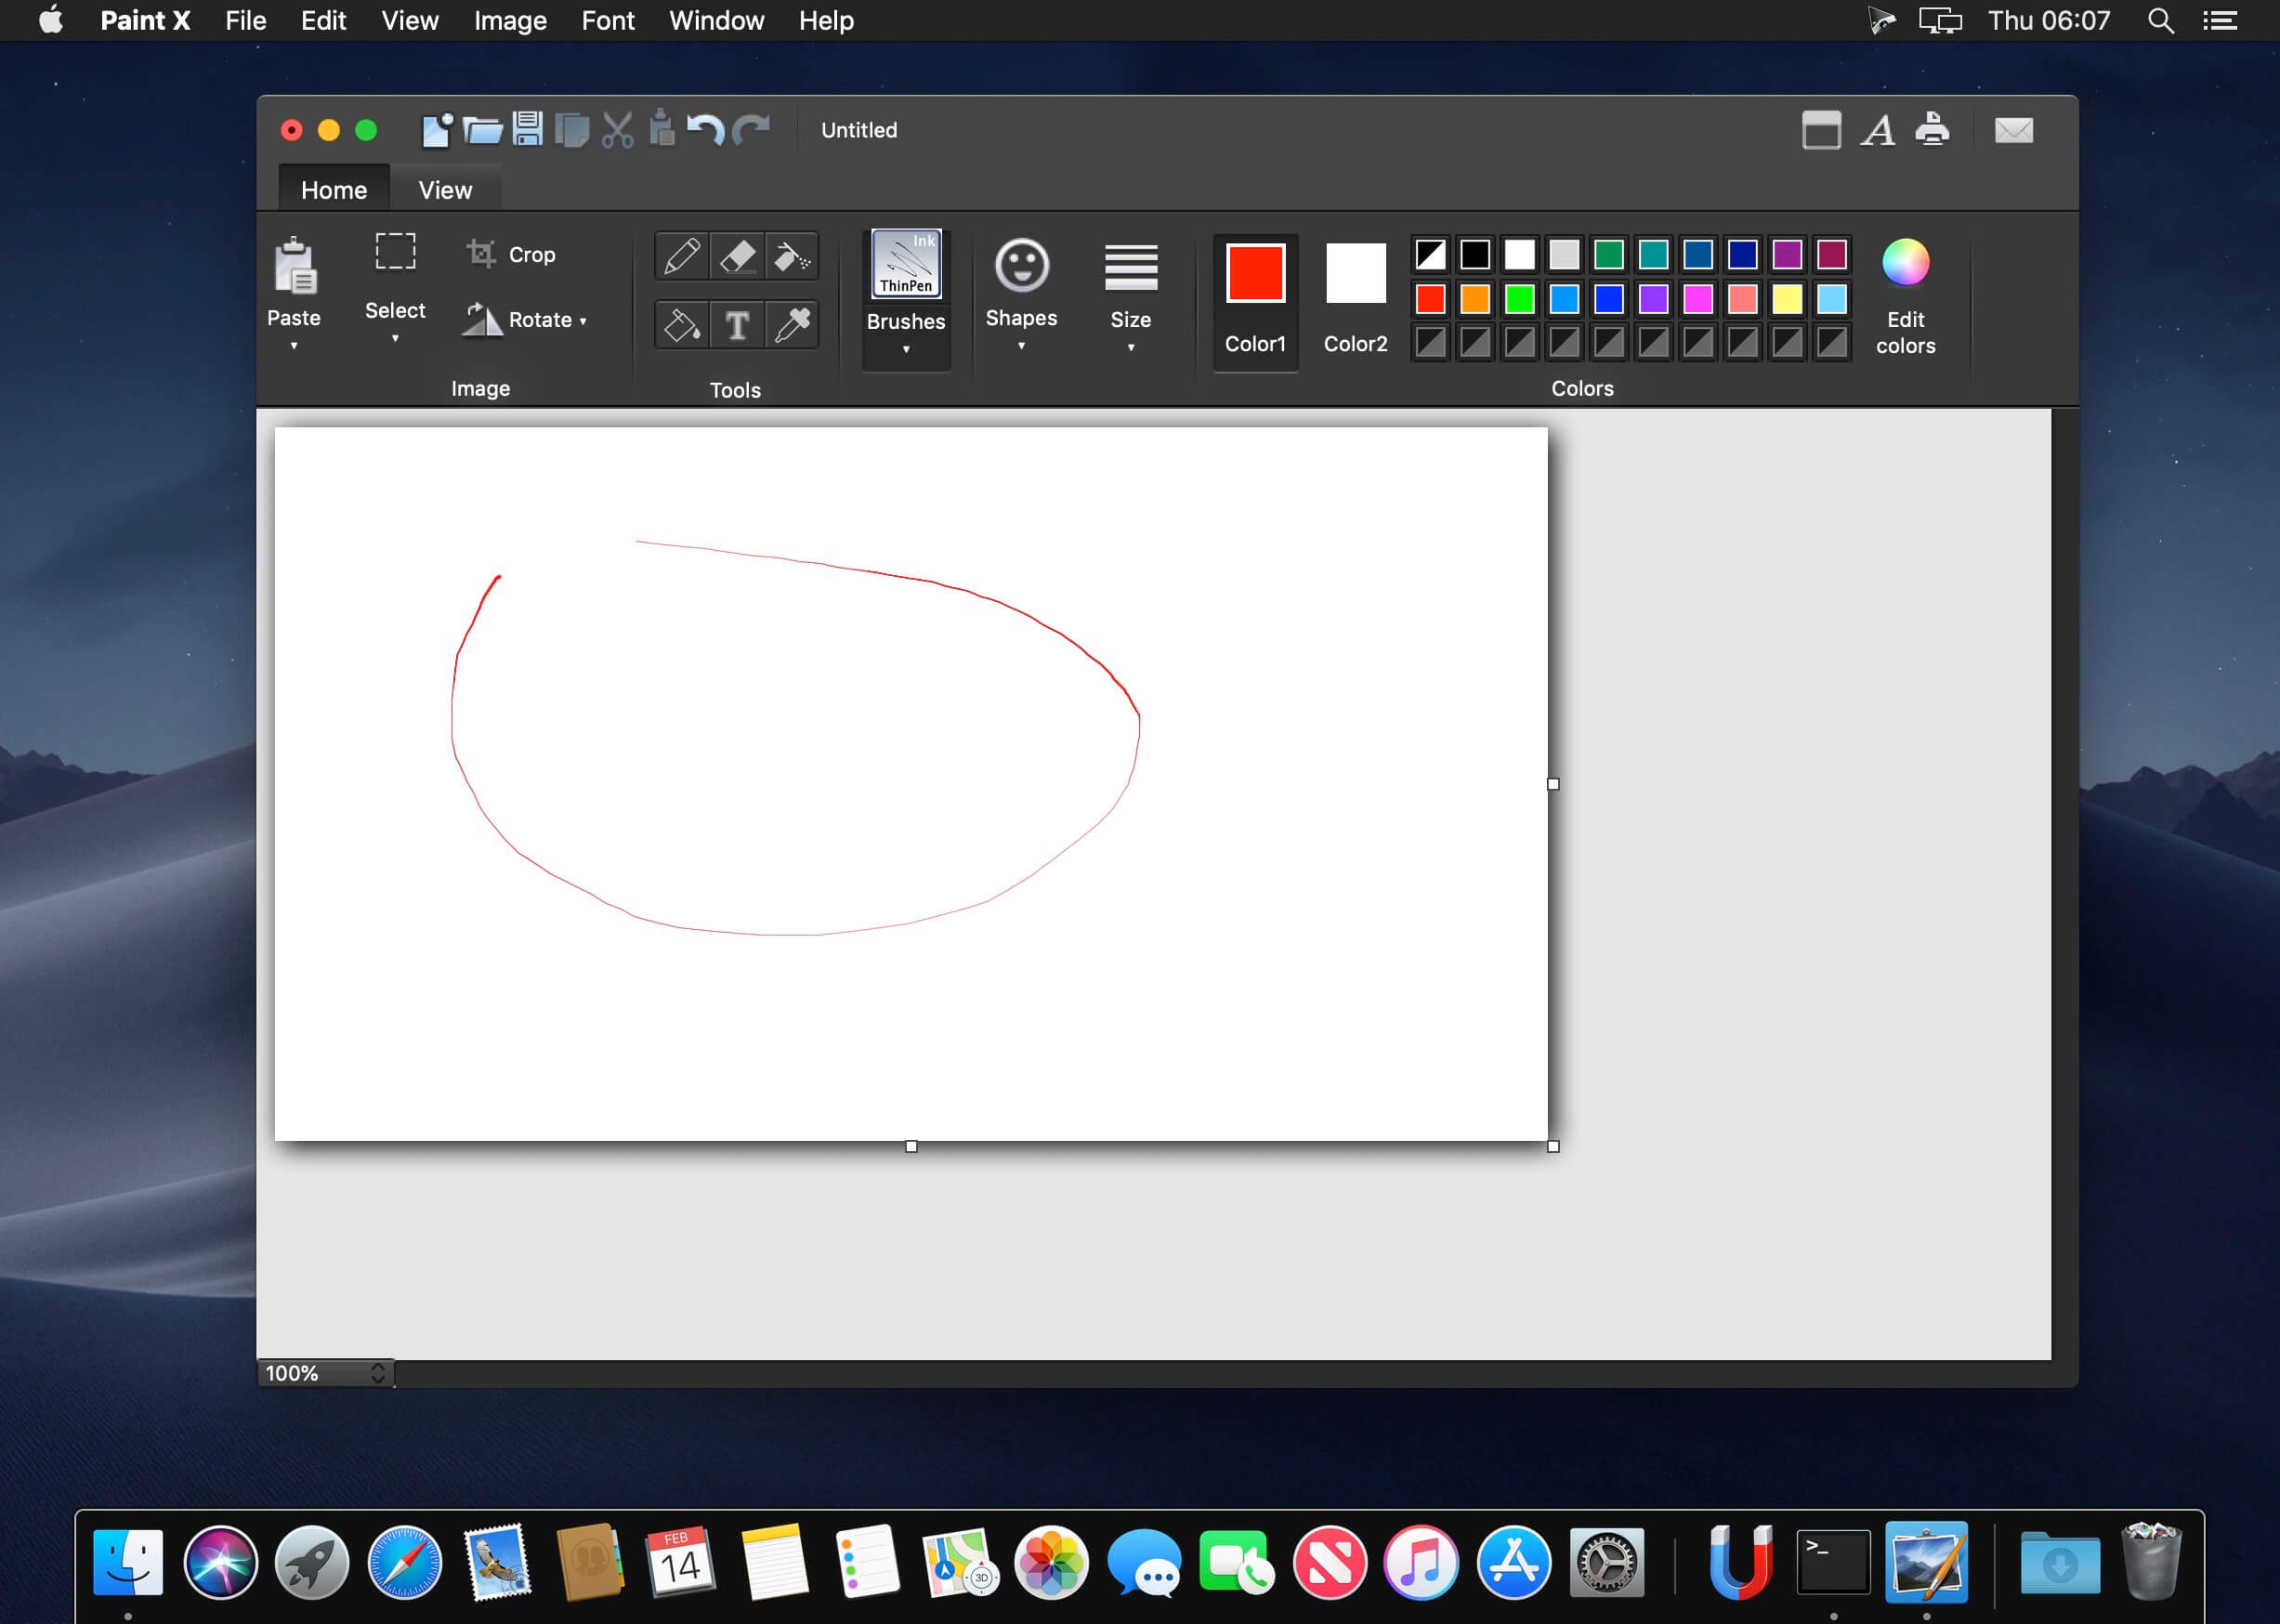
Task: Select the Pencil tool
Action: tap(682, 257)
